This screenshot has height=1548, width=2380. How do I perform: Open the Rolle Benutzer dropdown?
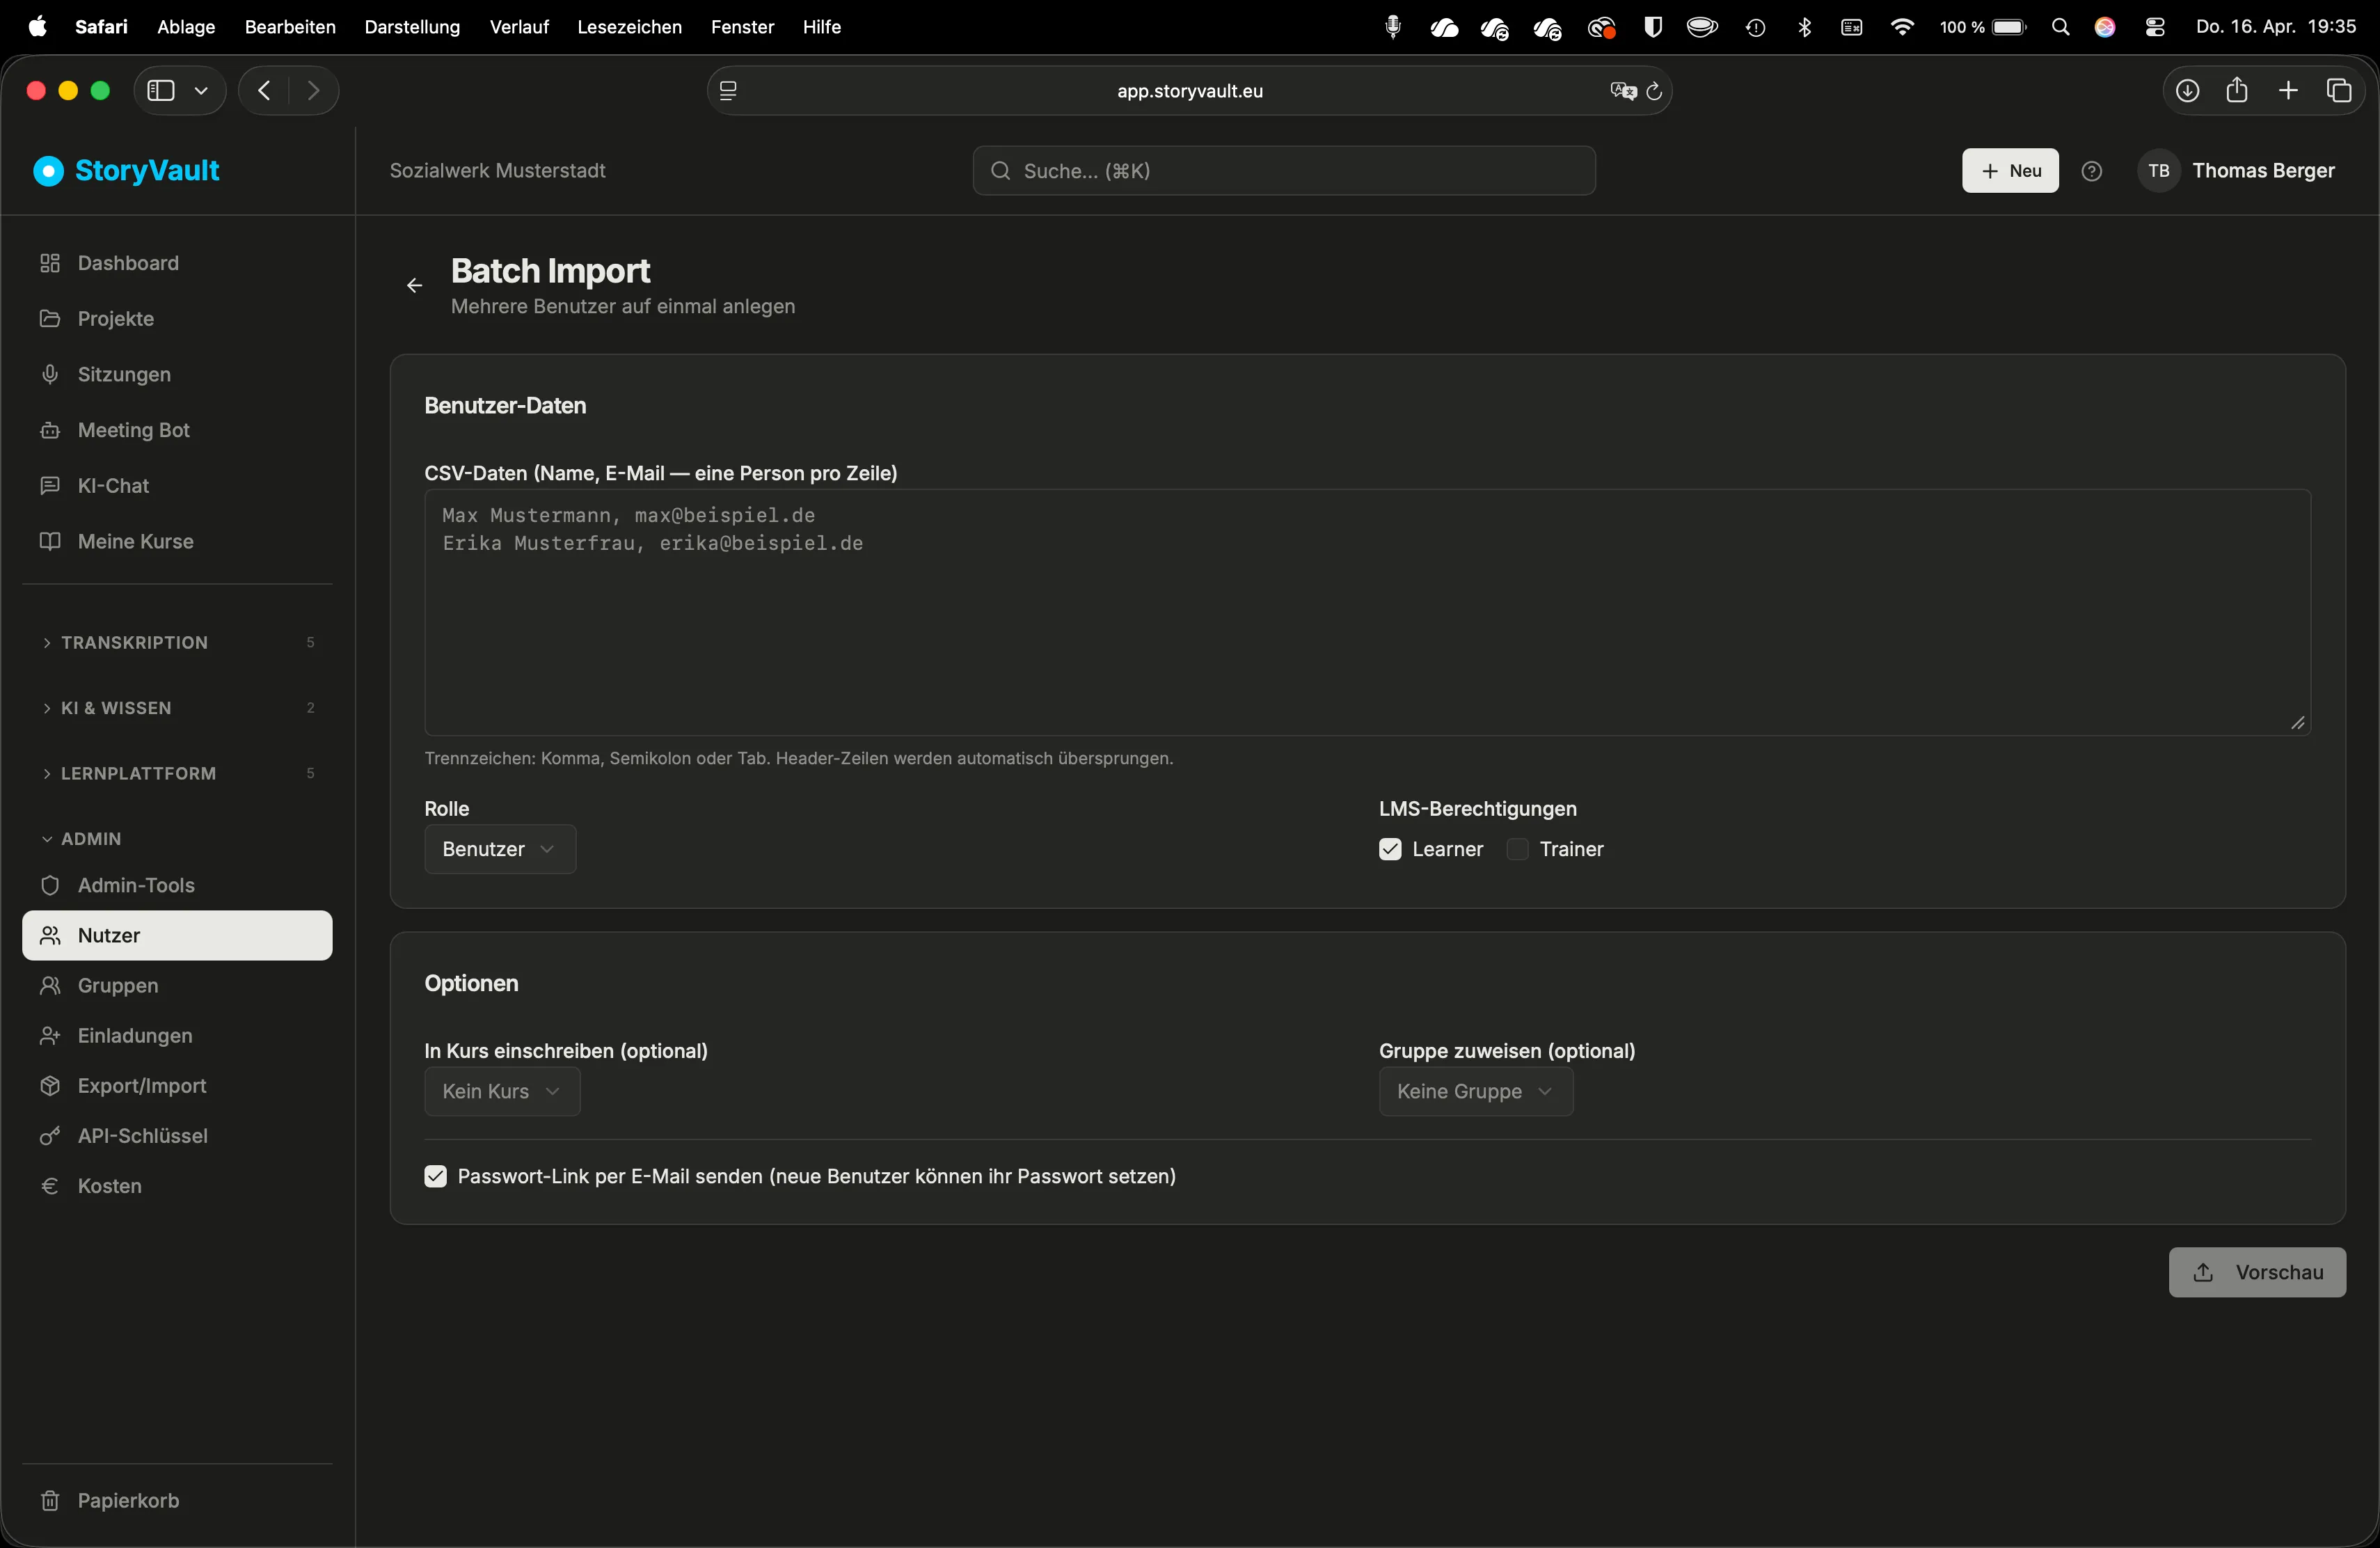[500, 849]
